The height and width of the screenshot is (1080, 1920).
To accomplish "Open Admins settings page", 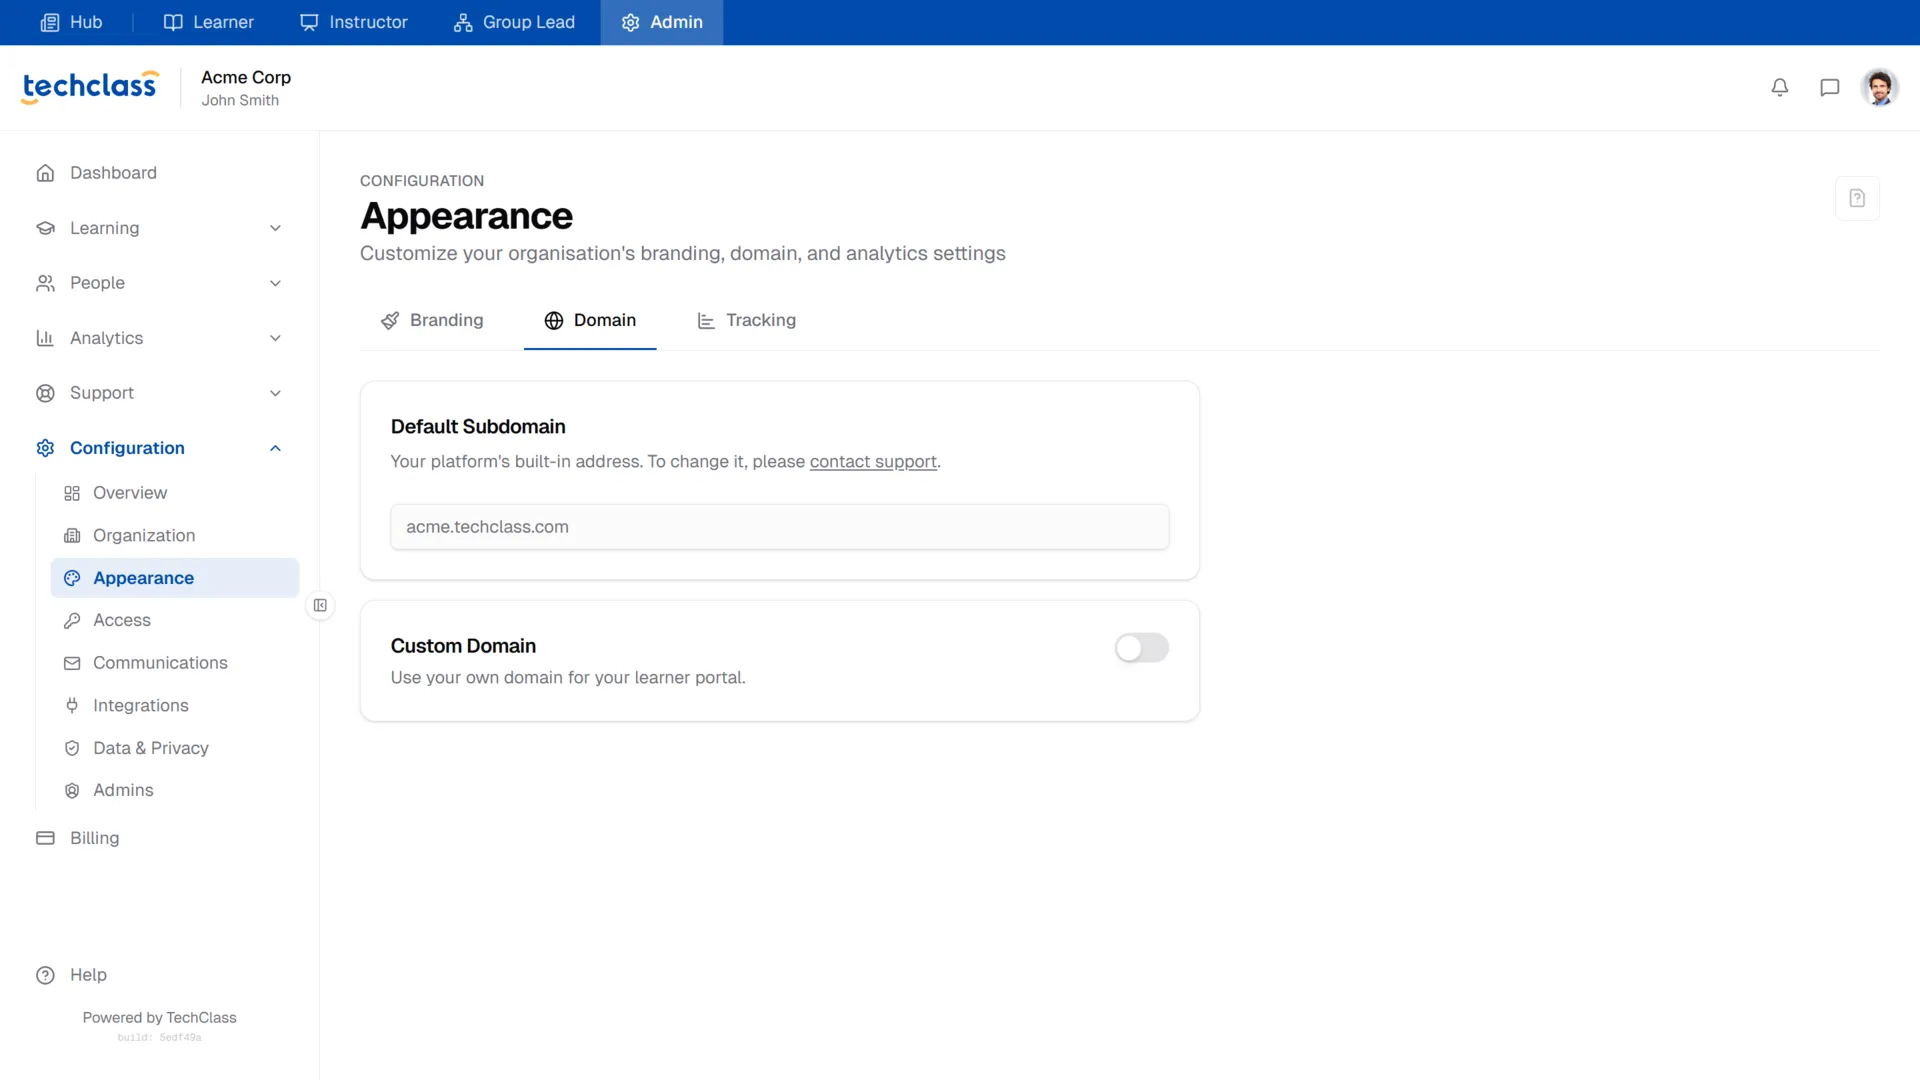I will [175, 791].
